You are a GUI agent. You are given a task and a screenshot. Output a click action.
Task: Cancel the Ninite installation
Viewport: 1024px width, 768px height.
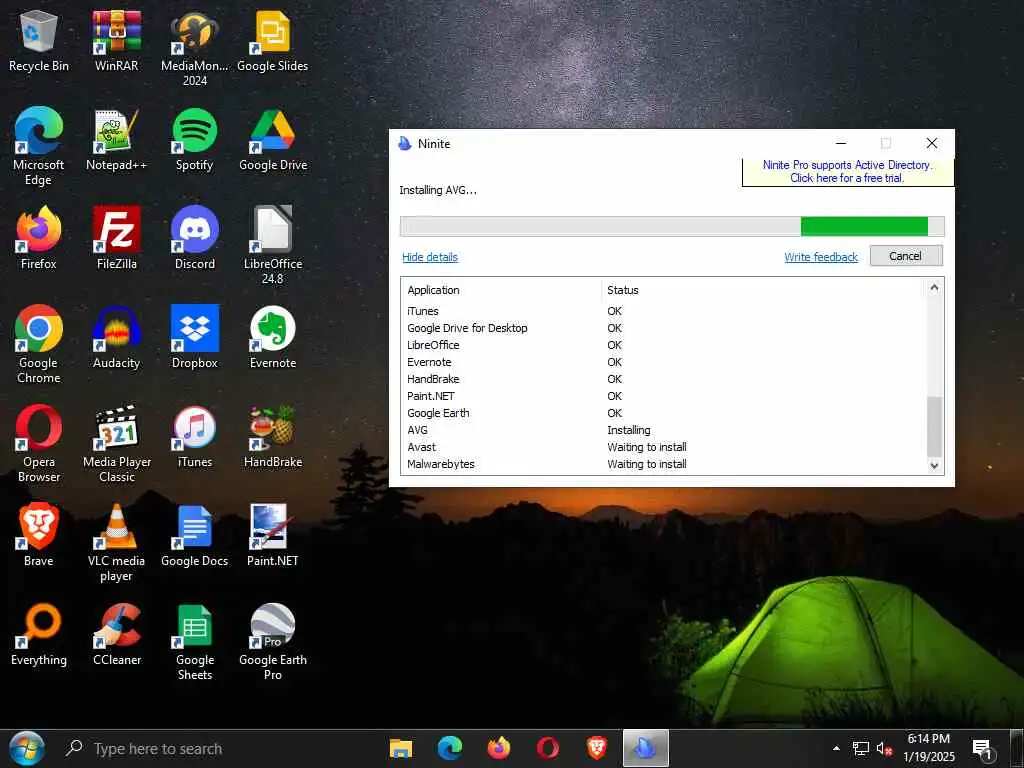[906, 256]
